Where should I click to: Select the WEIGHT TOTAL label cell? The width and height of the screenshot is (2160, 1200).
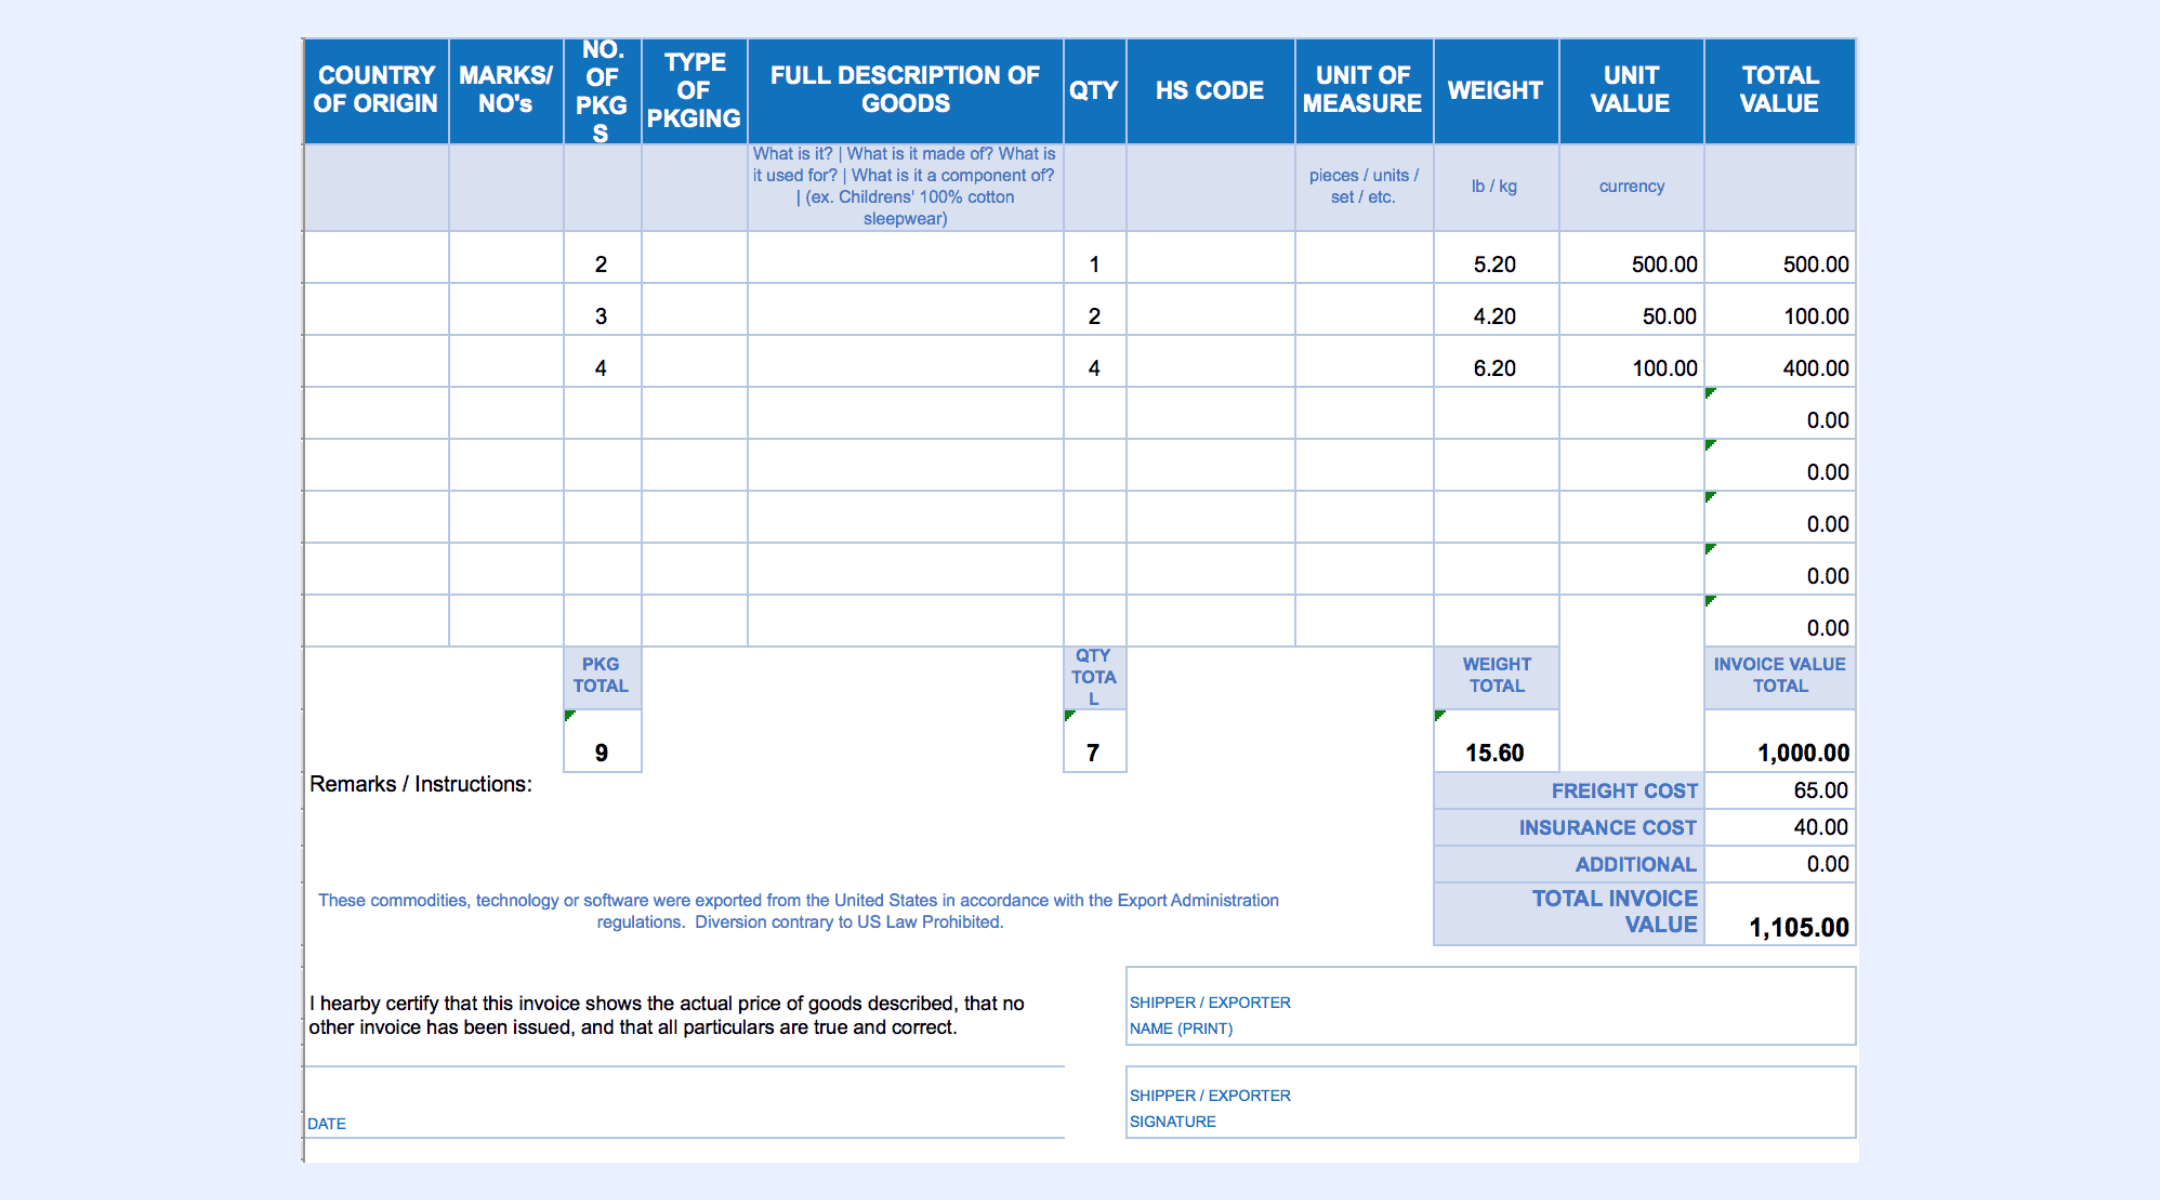1496,677
